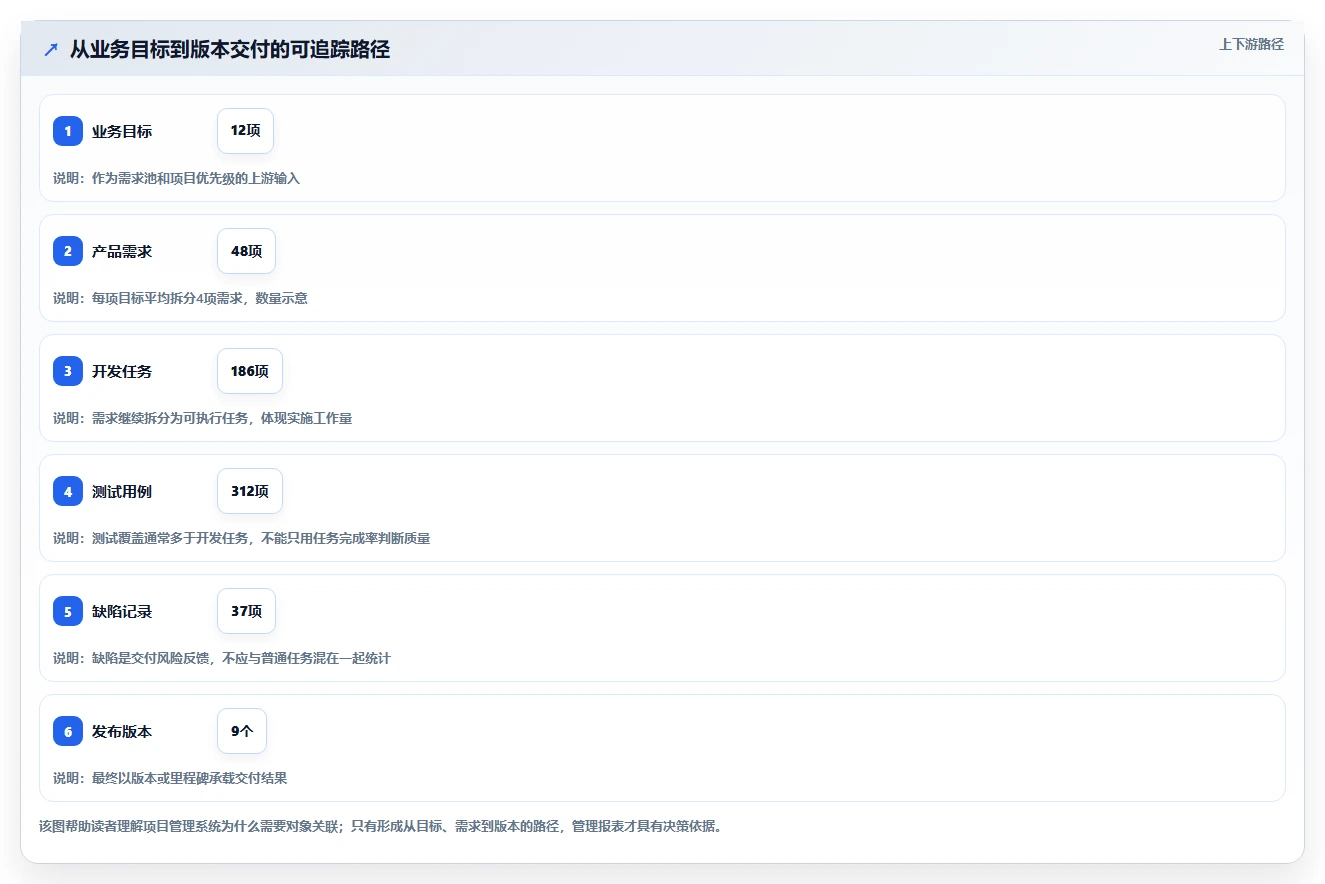Click description 缺陷是交付风险反馈
The image size is (1325, 884).
pos(221,658)
